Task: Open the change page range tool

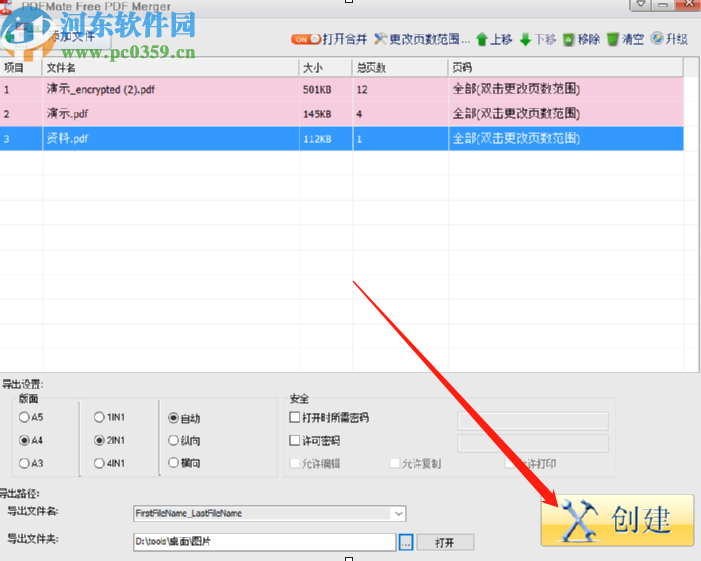Action: (422, 39)
